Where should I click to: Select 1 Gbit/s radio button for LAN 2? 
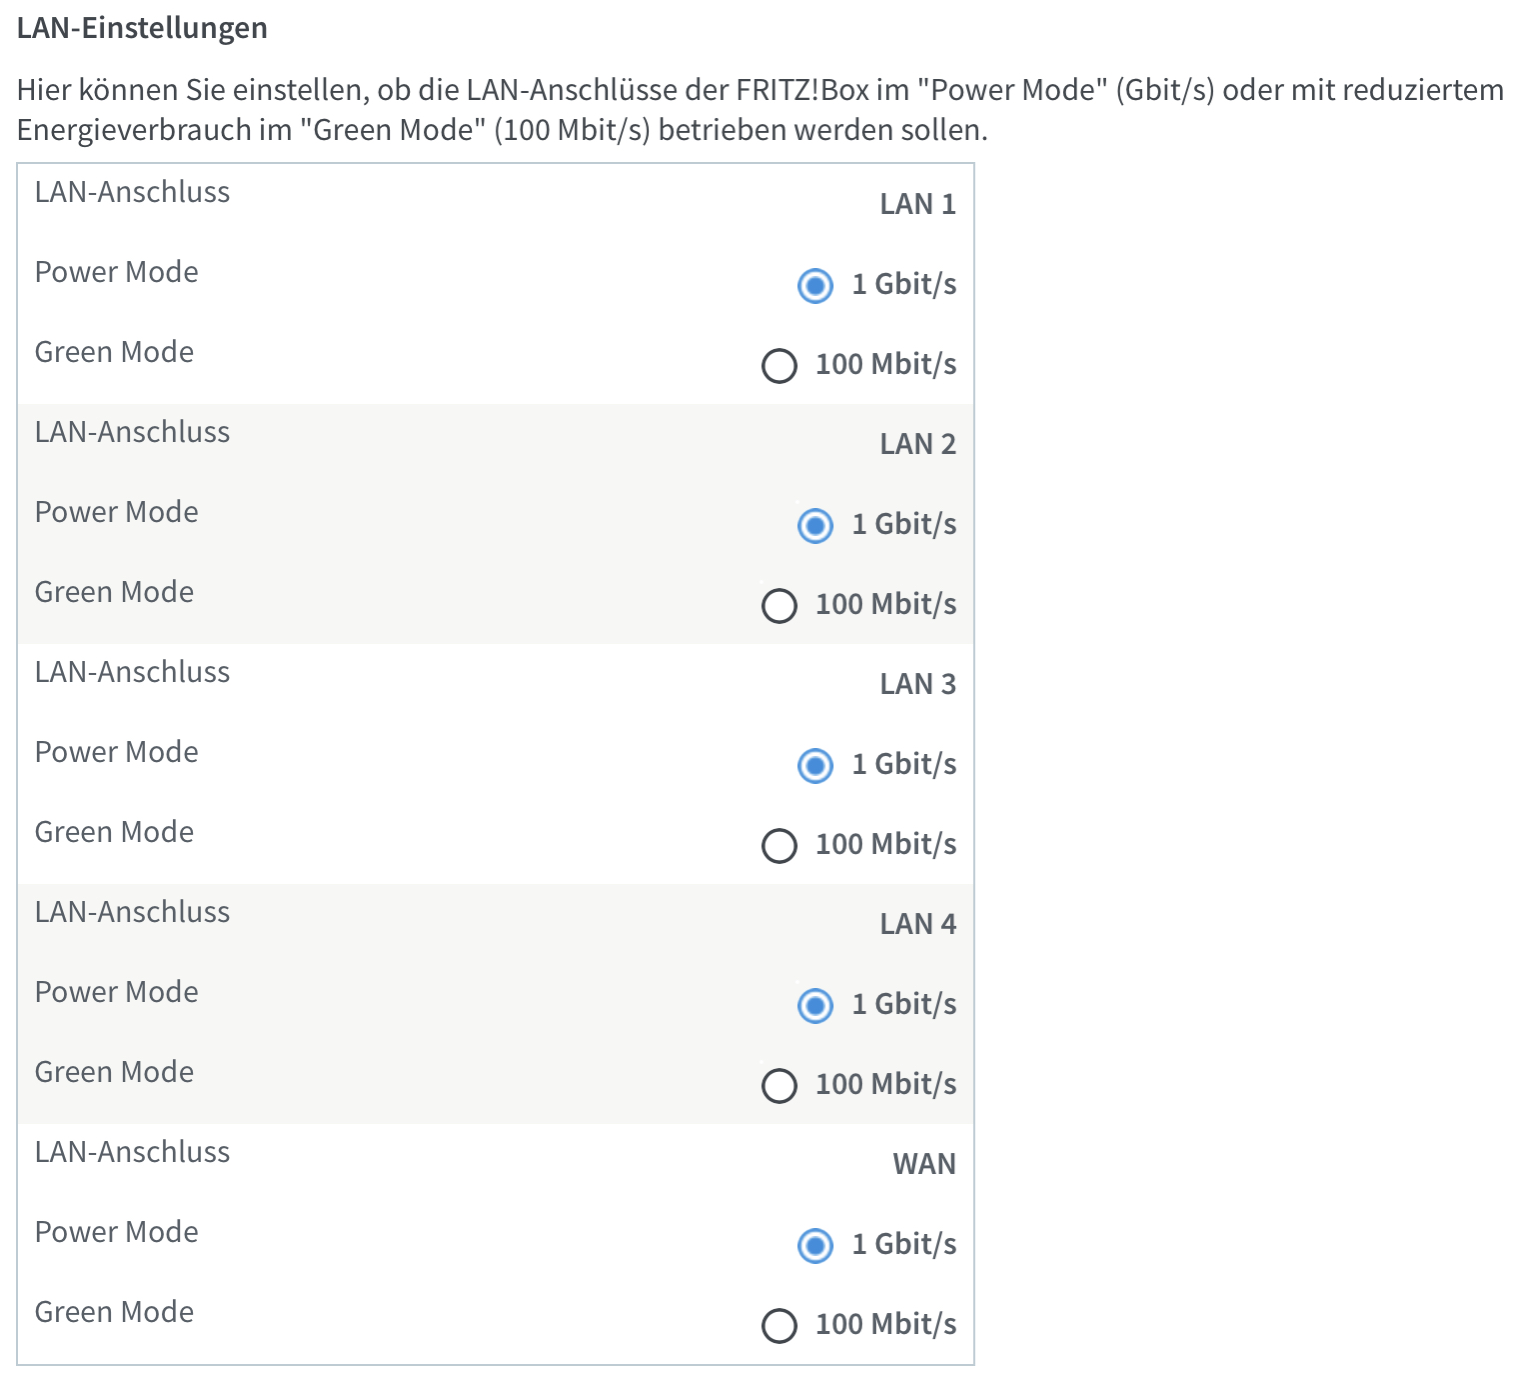[x=815, y=526]
